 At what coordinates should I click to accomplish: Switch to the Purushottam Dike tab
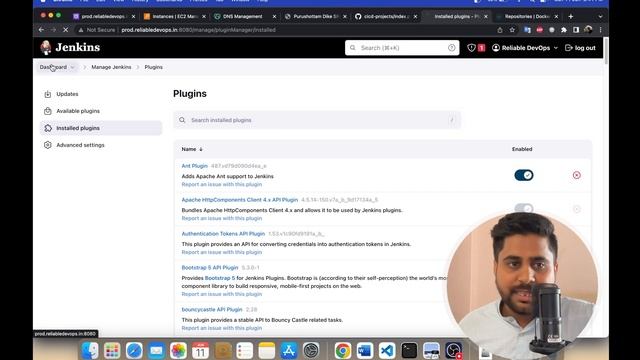click(315, 16)
